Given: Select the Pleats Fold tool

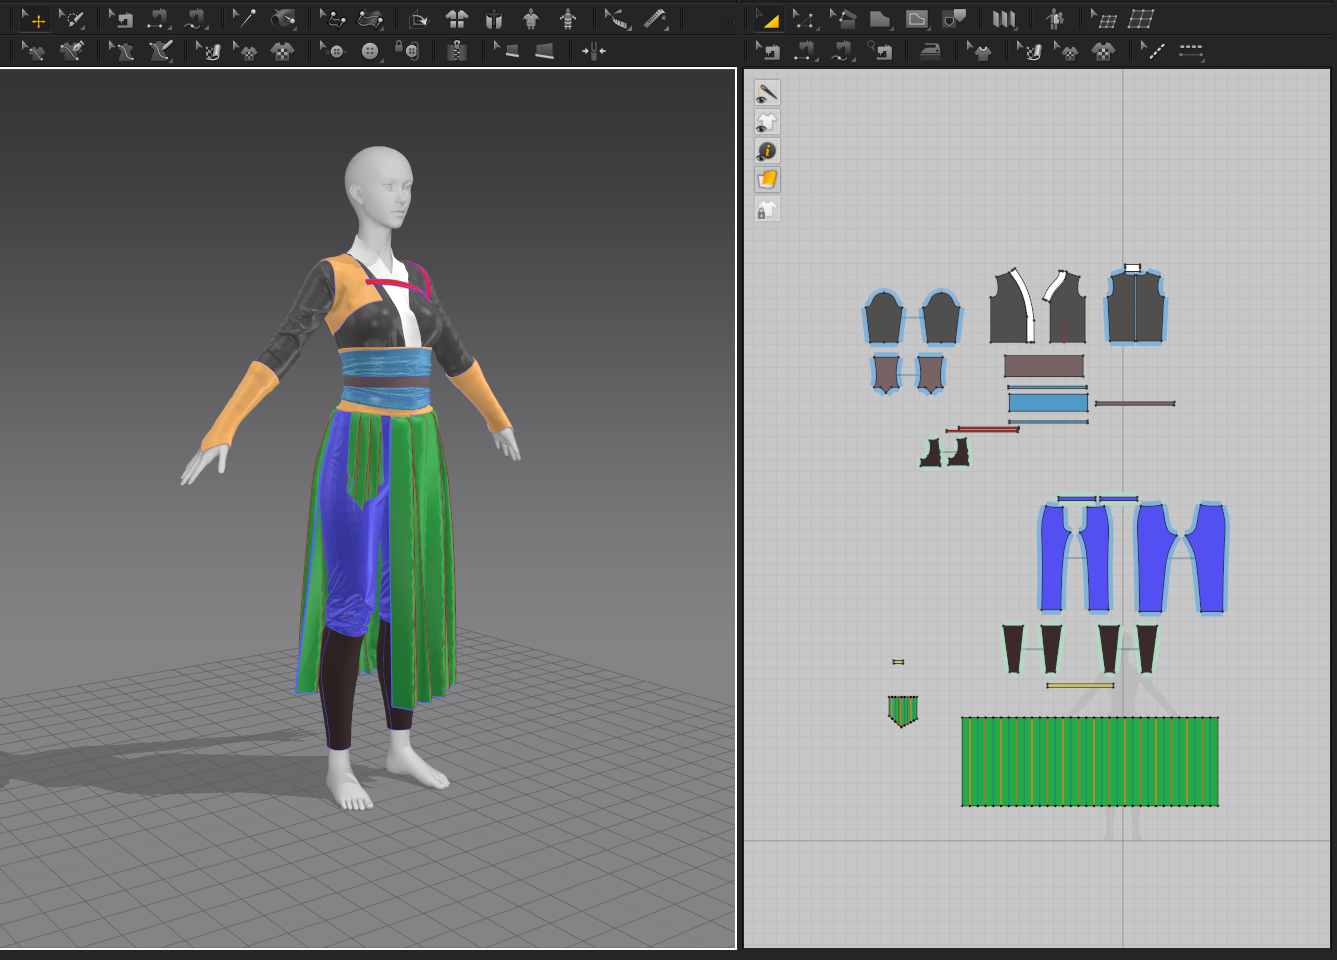Looking at the screenshot, I should coord(1004,19).
